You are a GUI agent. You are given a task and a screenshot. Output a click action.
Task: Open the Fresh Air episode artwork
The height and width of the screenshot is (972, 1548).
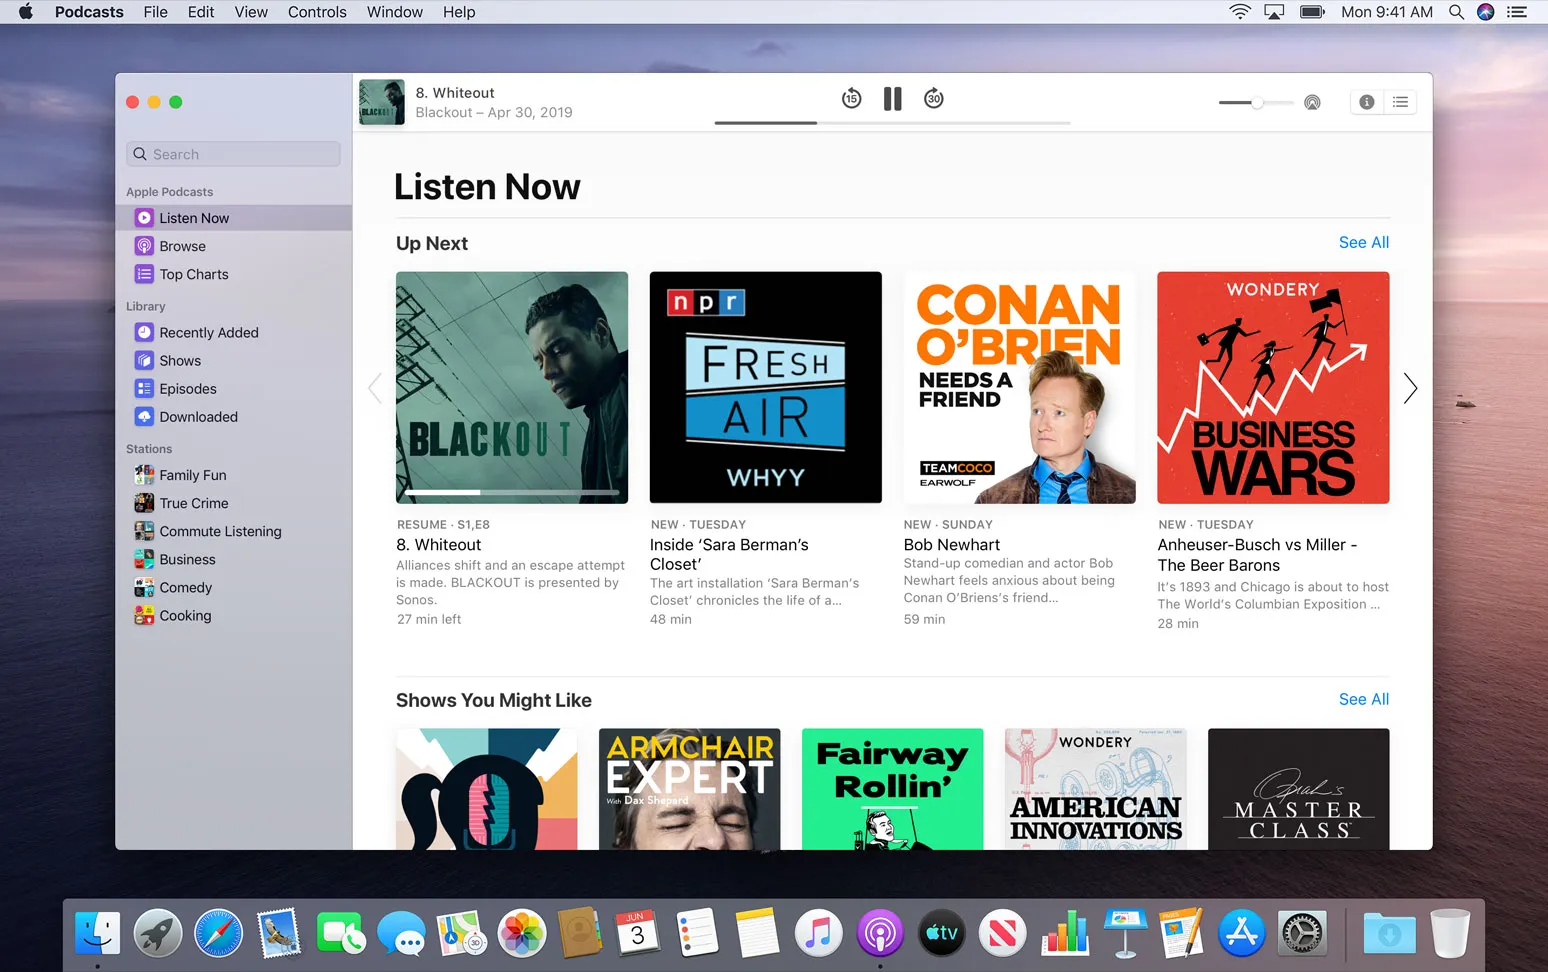point(765,388)
